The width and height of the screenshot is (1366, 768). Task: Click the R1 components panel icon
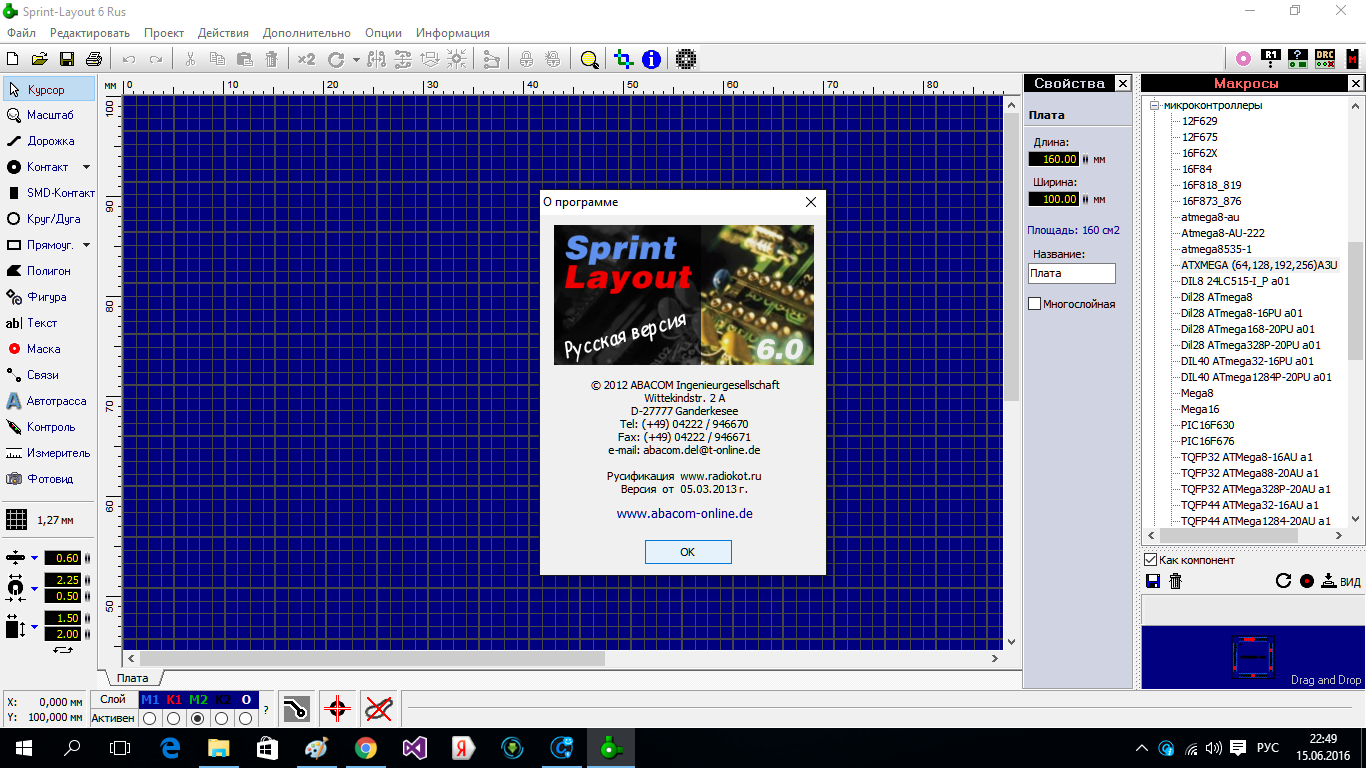pos(1271,59)
